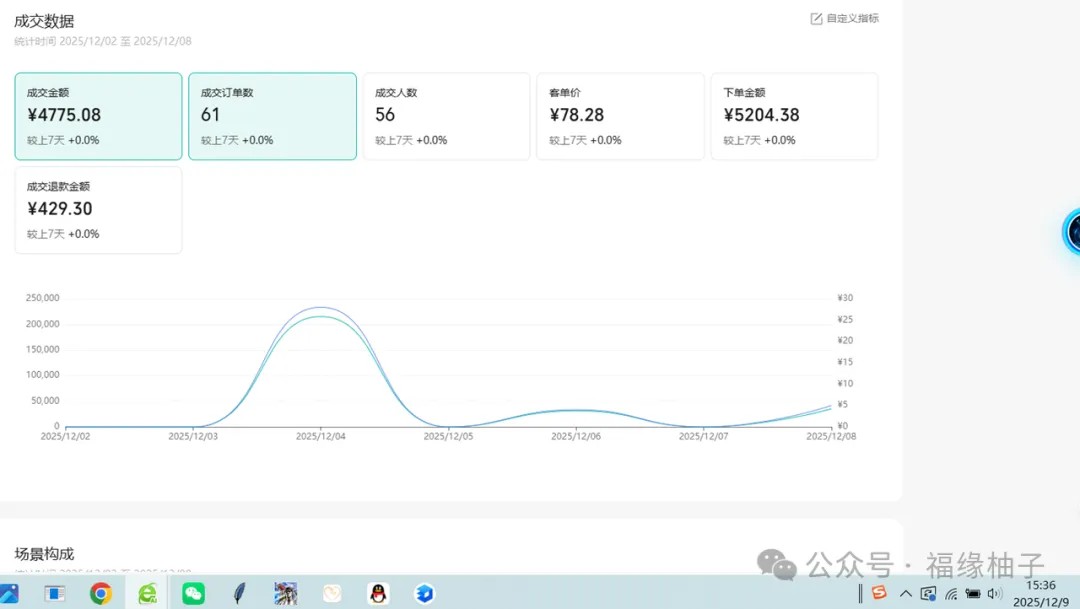Enable the 客单价 metric card
1080x609 pixels.
pos(620,116)
